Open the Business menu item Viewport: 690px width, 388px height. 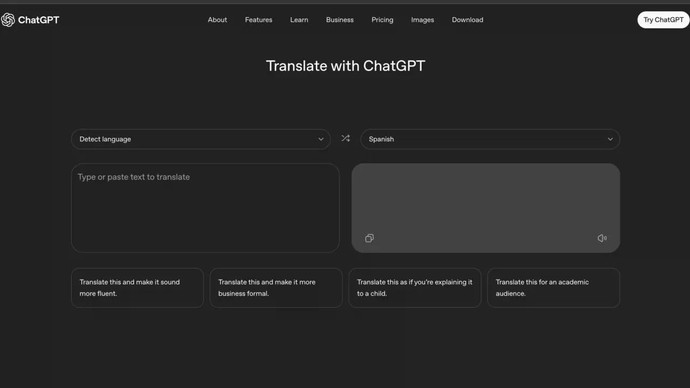(340, 20)
